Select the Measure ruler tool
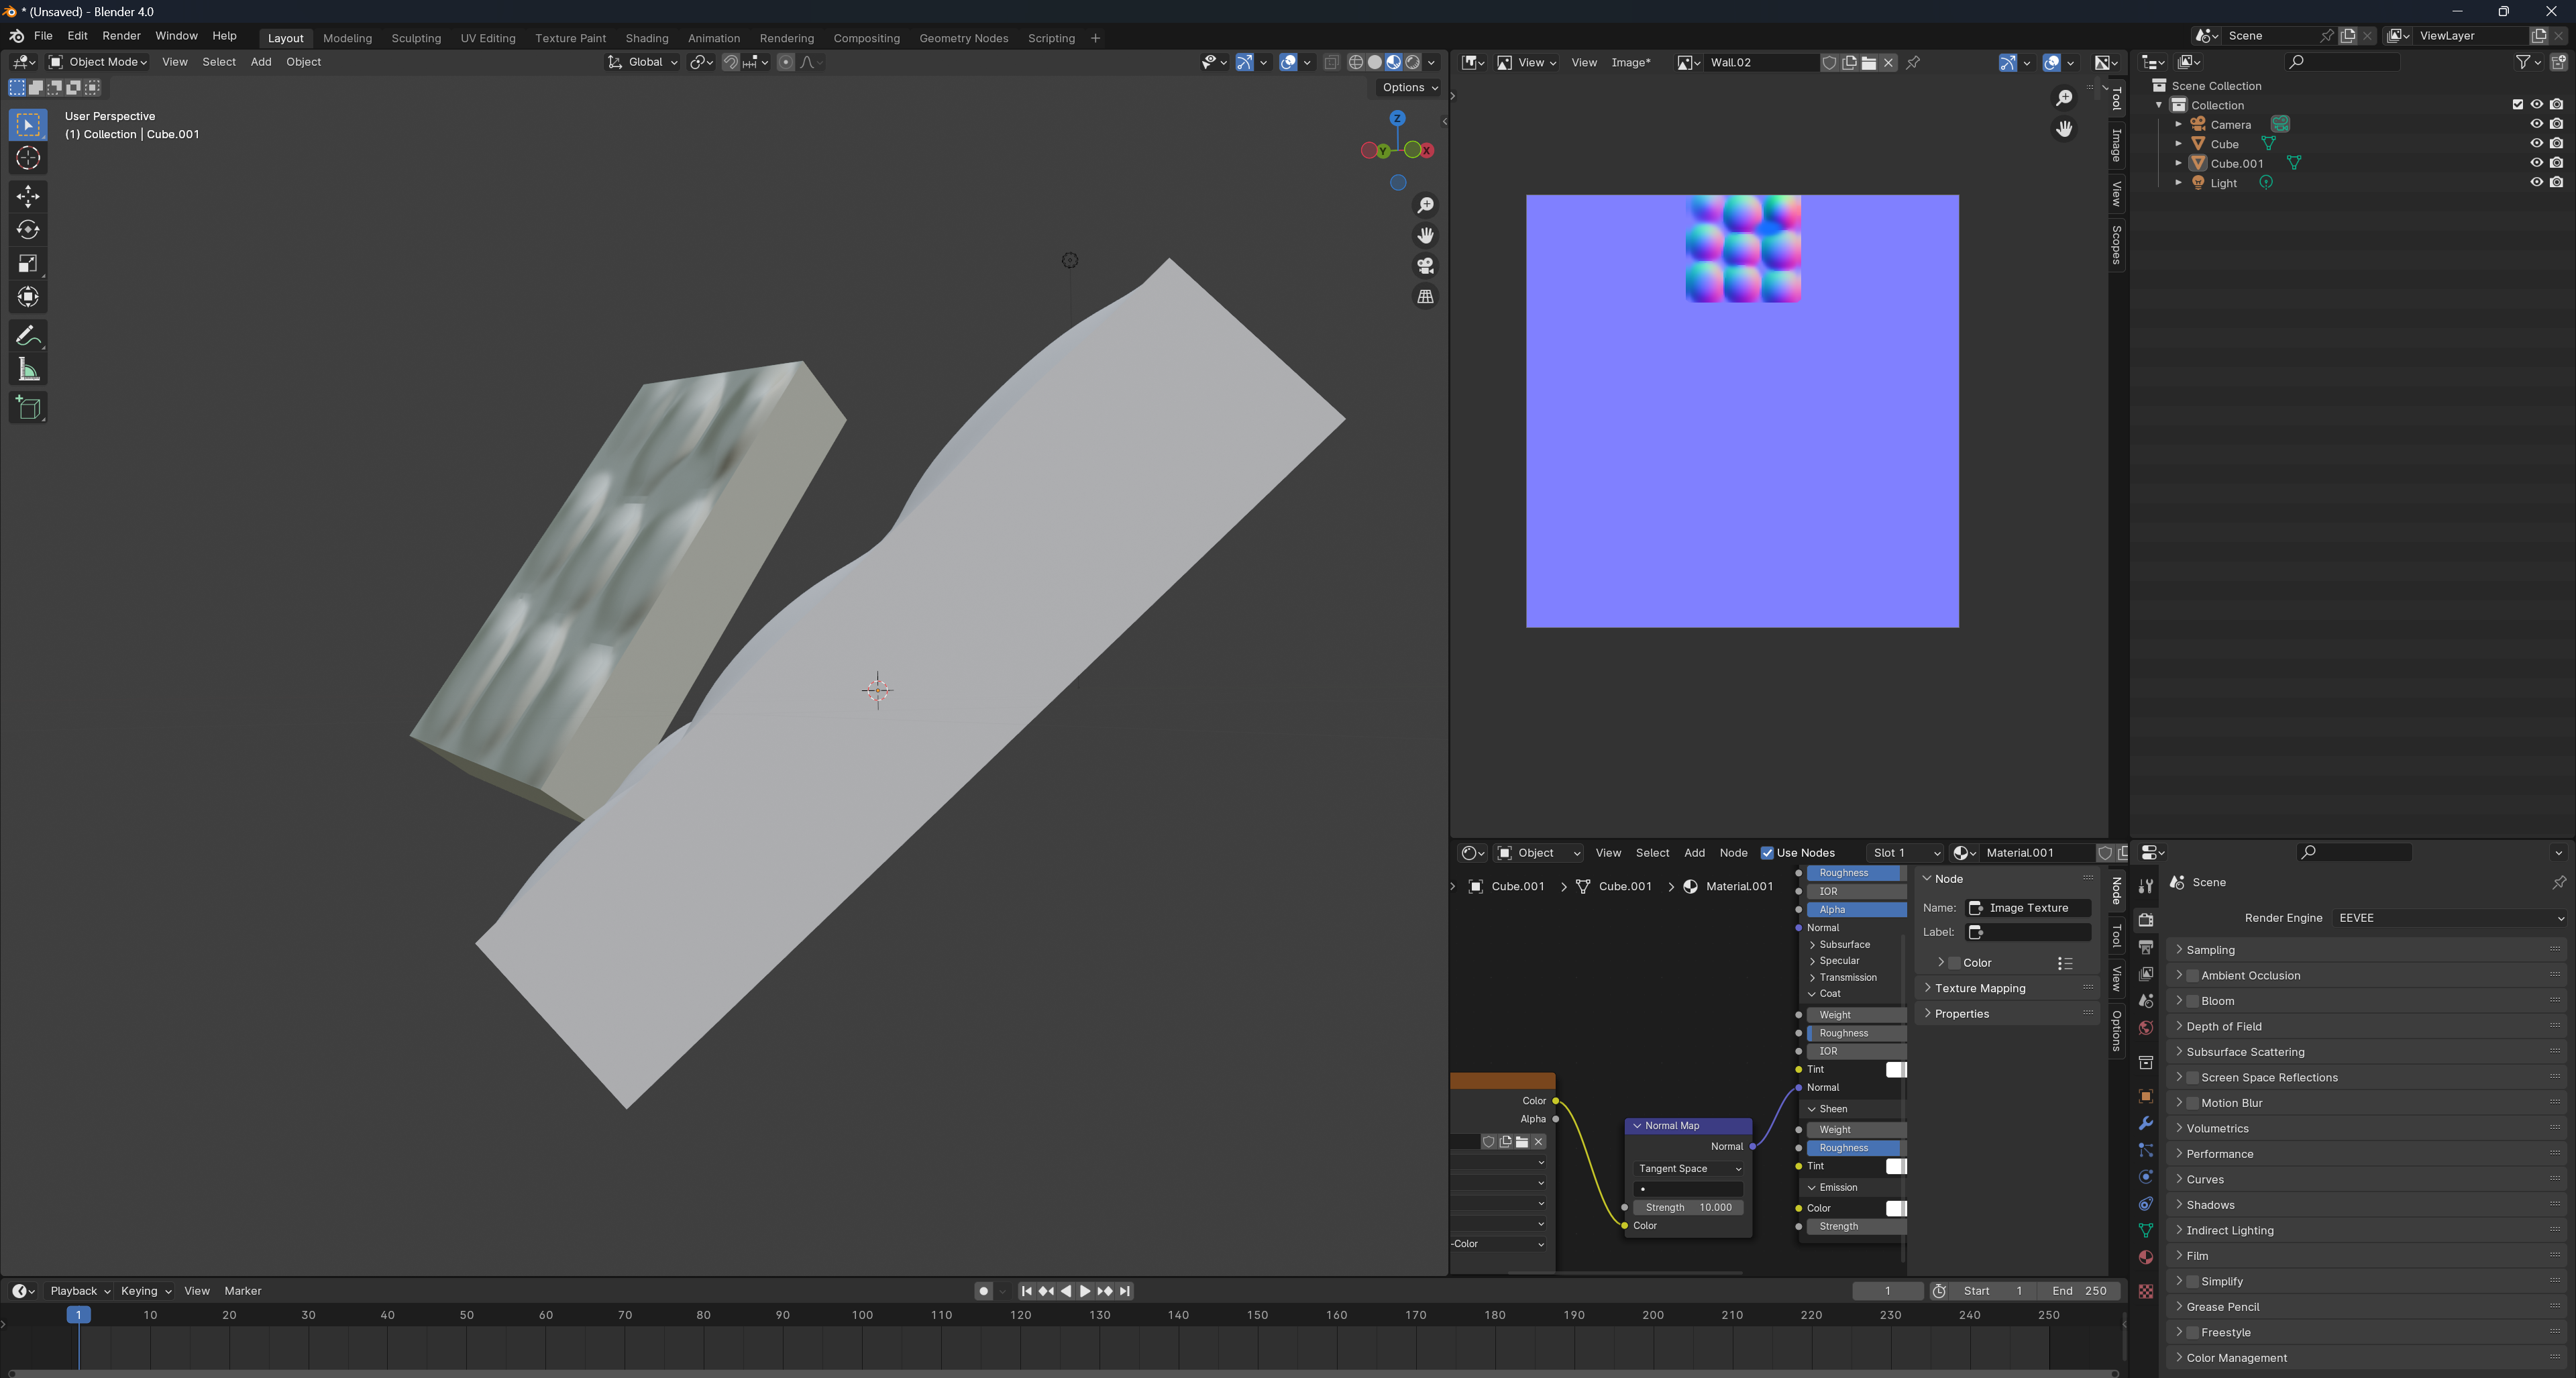Image resolution: width=2576 pixels, height=1378 pixels. [x=28, y=371]
